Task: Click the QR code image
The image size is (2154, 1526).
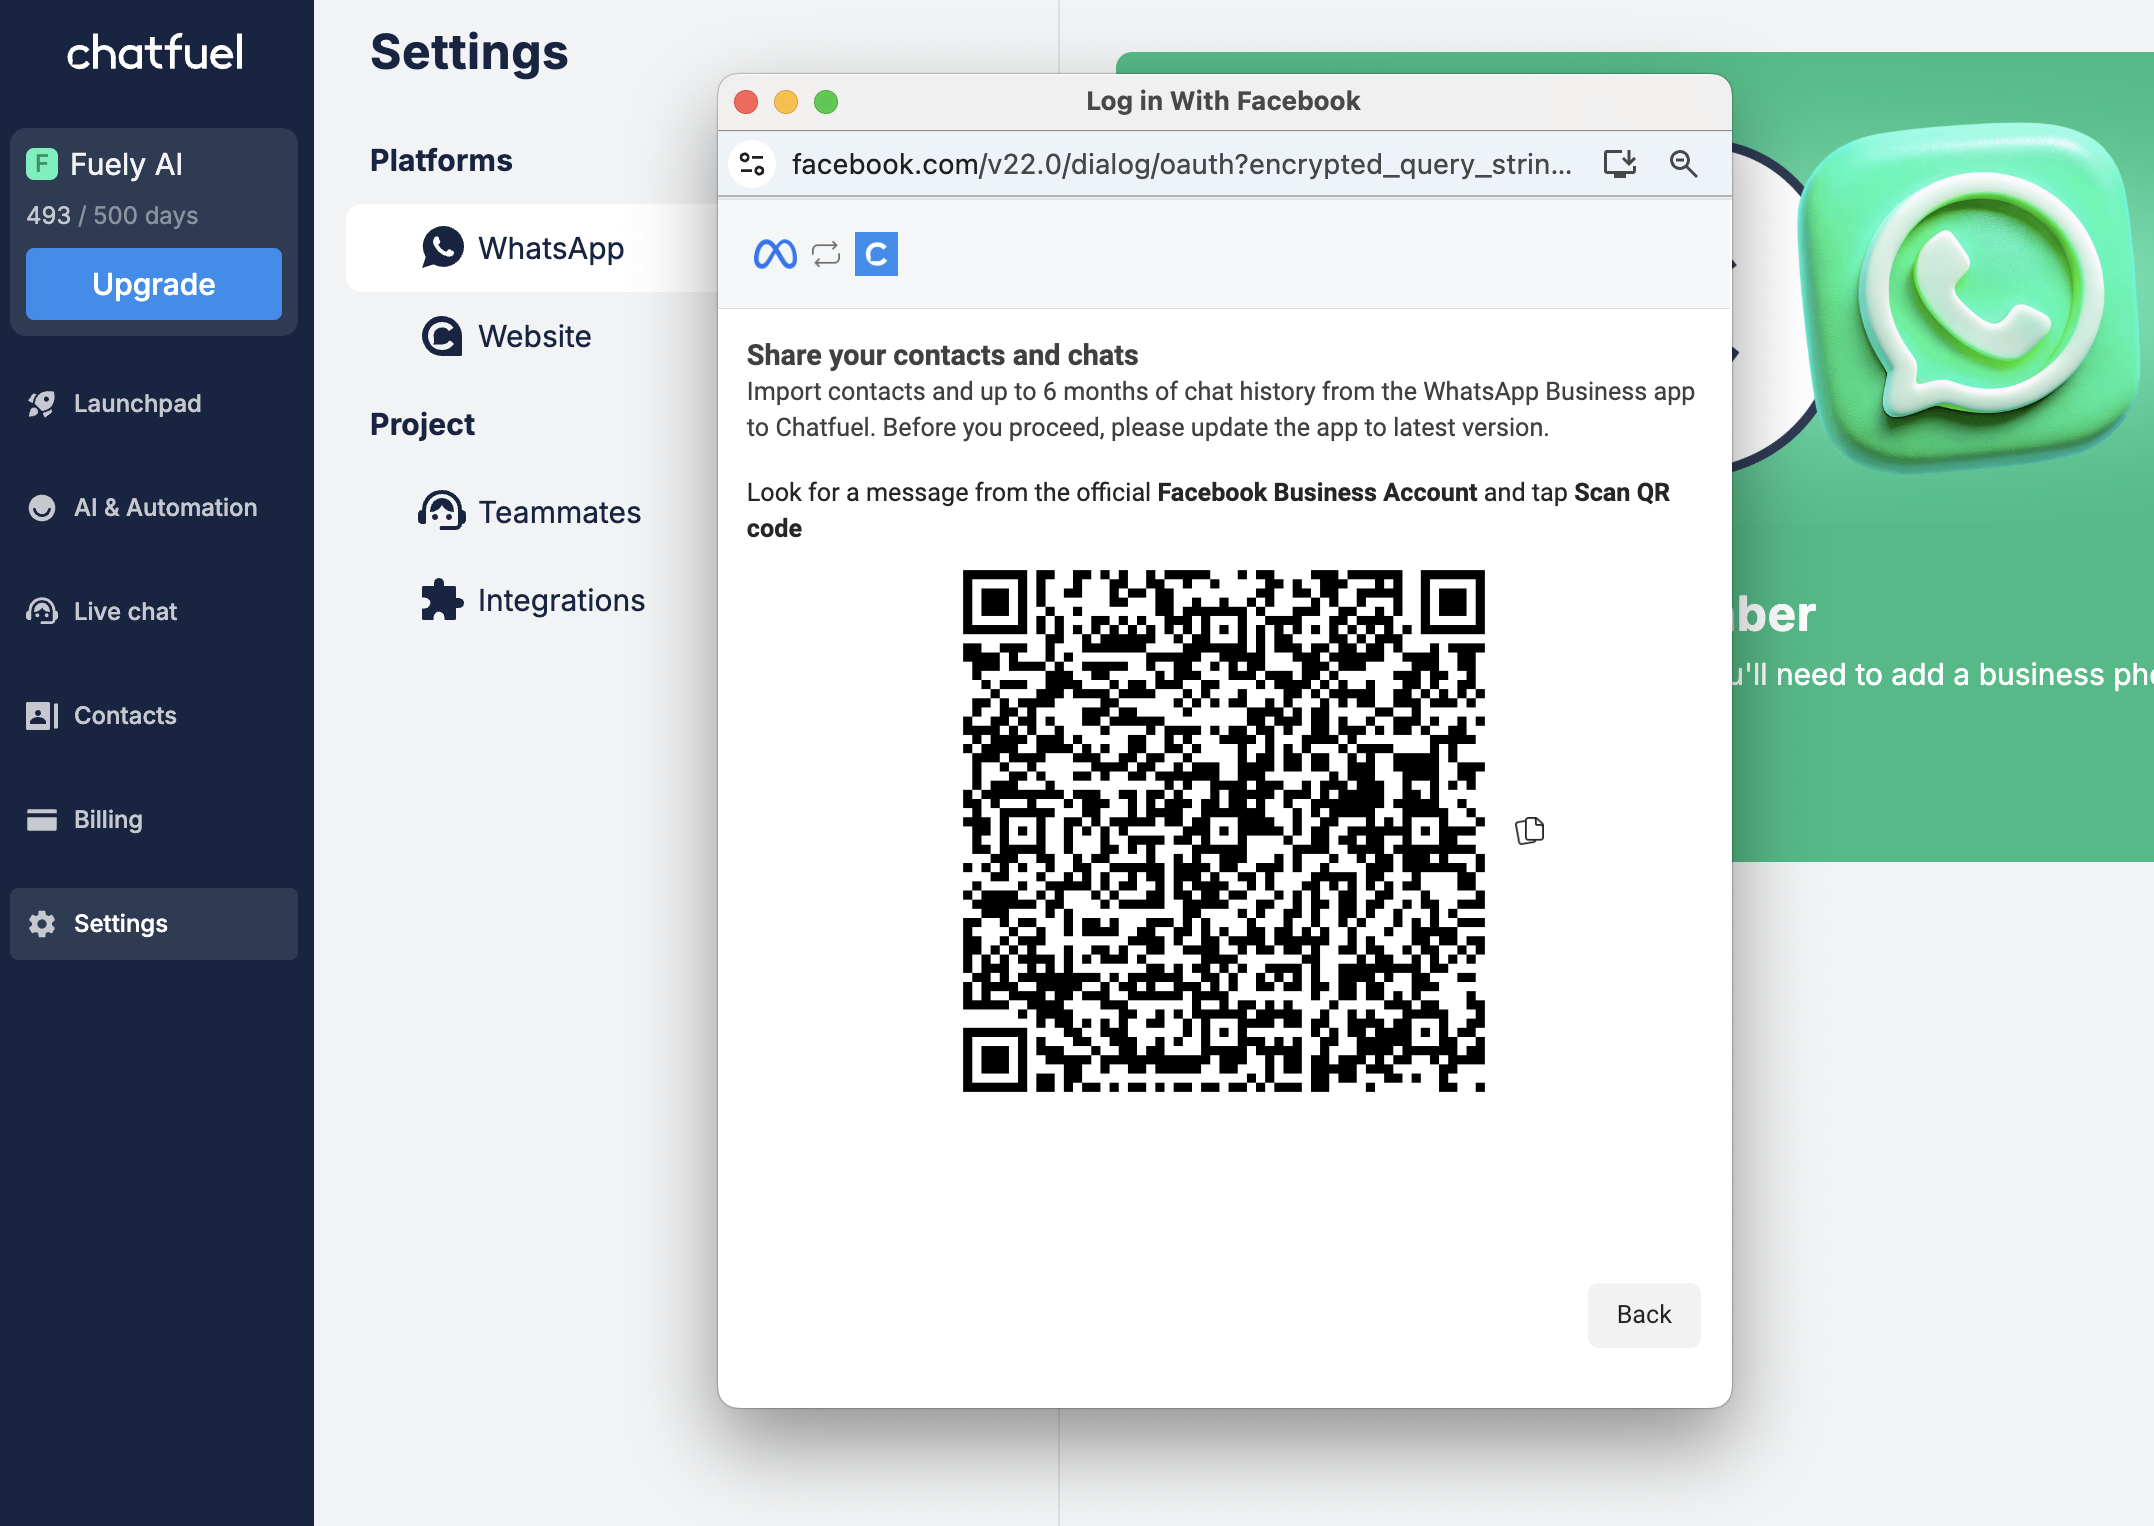Action: pos(1223,830)
